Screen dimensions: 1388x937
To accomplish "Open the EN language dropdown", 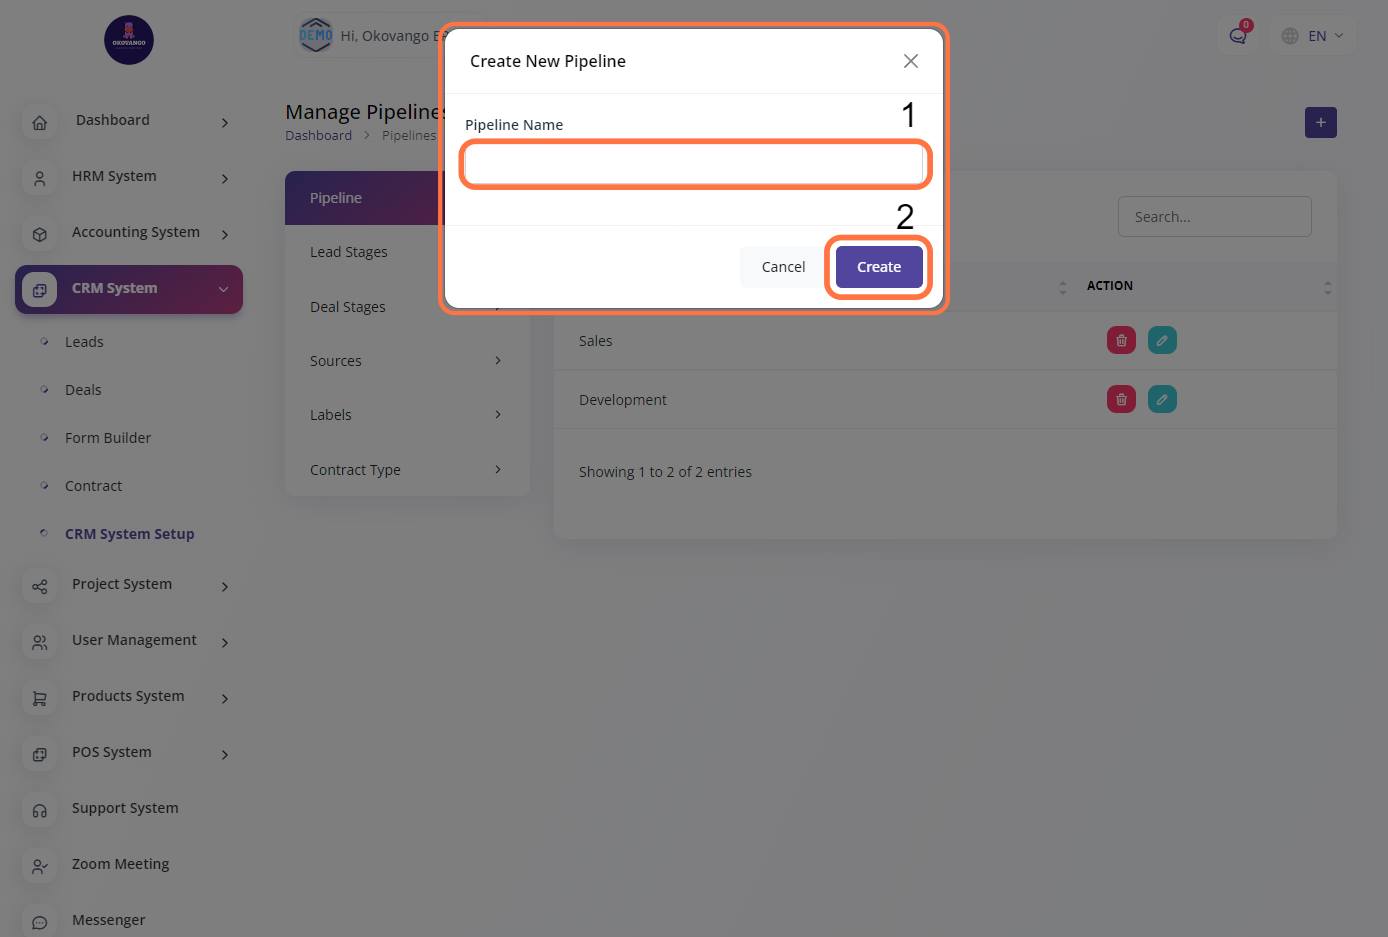I will pyautogui.click(x=1313, y=36).
